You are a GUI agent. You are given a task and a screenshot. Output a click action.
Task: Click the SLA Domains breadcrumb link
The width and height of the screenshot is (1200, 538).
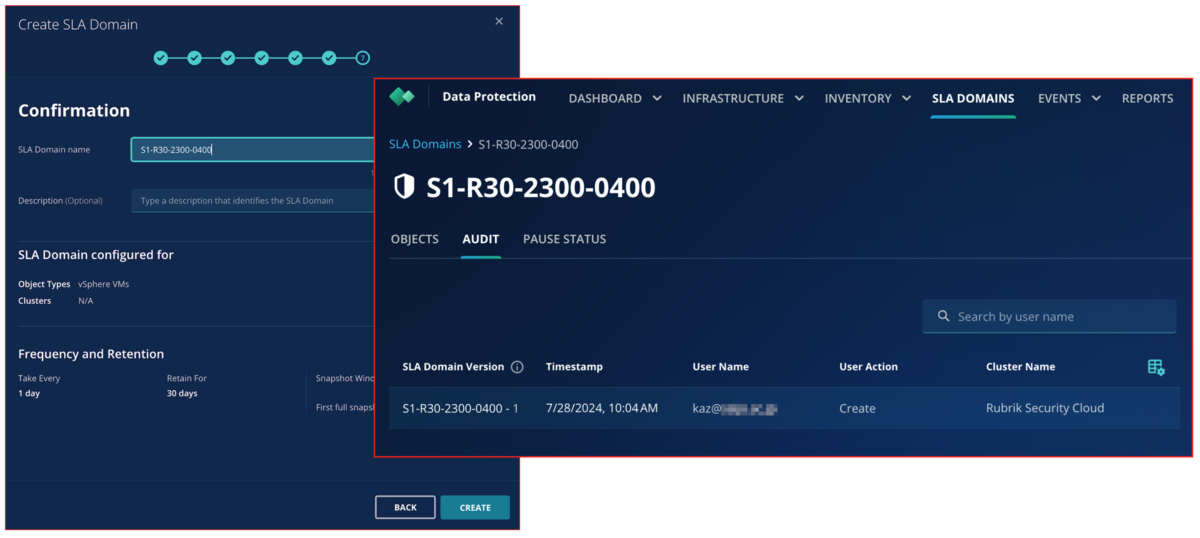[x=425, y=144]
